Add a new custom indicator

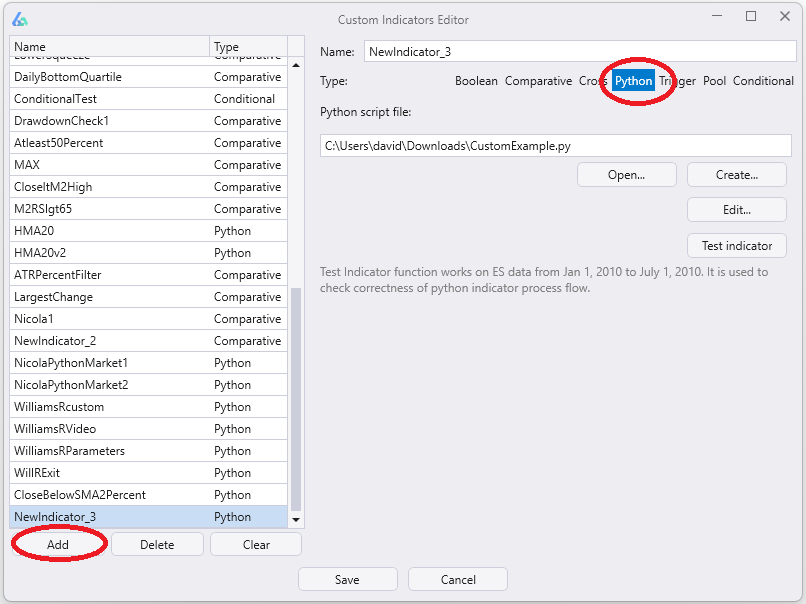pos(58,544)
